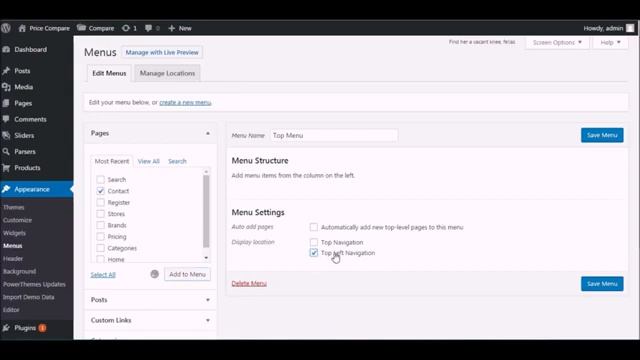Open Themes under Appearance
This screenshot has width=640, height=360.
pos(13,207)
